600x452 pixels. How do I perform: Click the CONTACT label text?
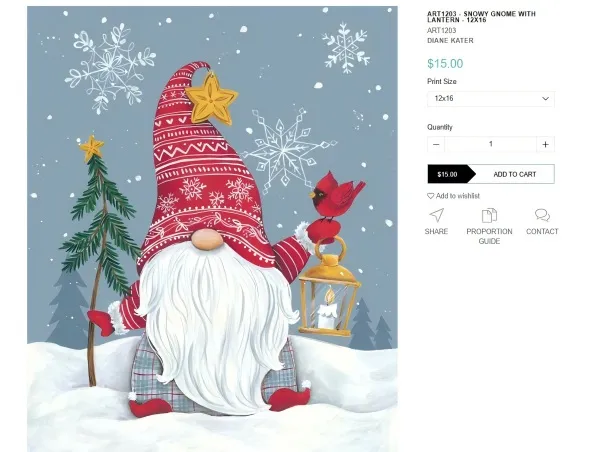(x=542, y=232)
